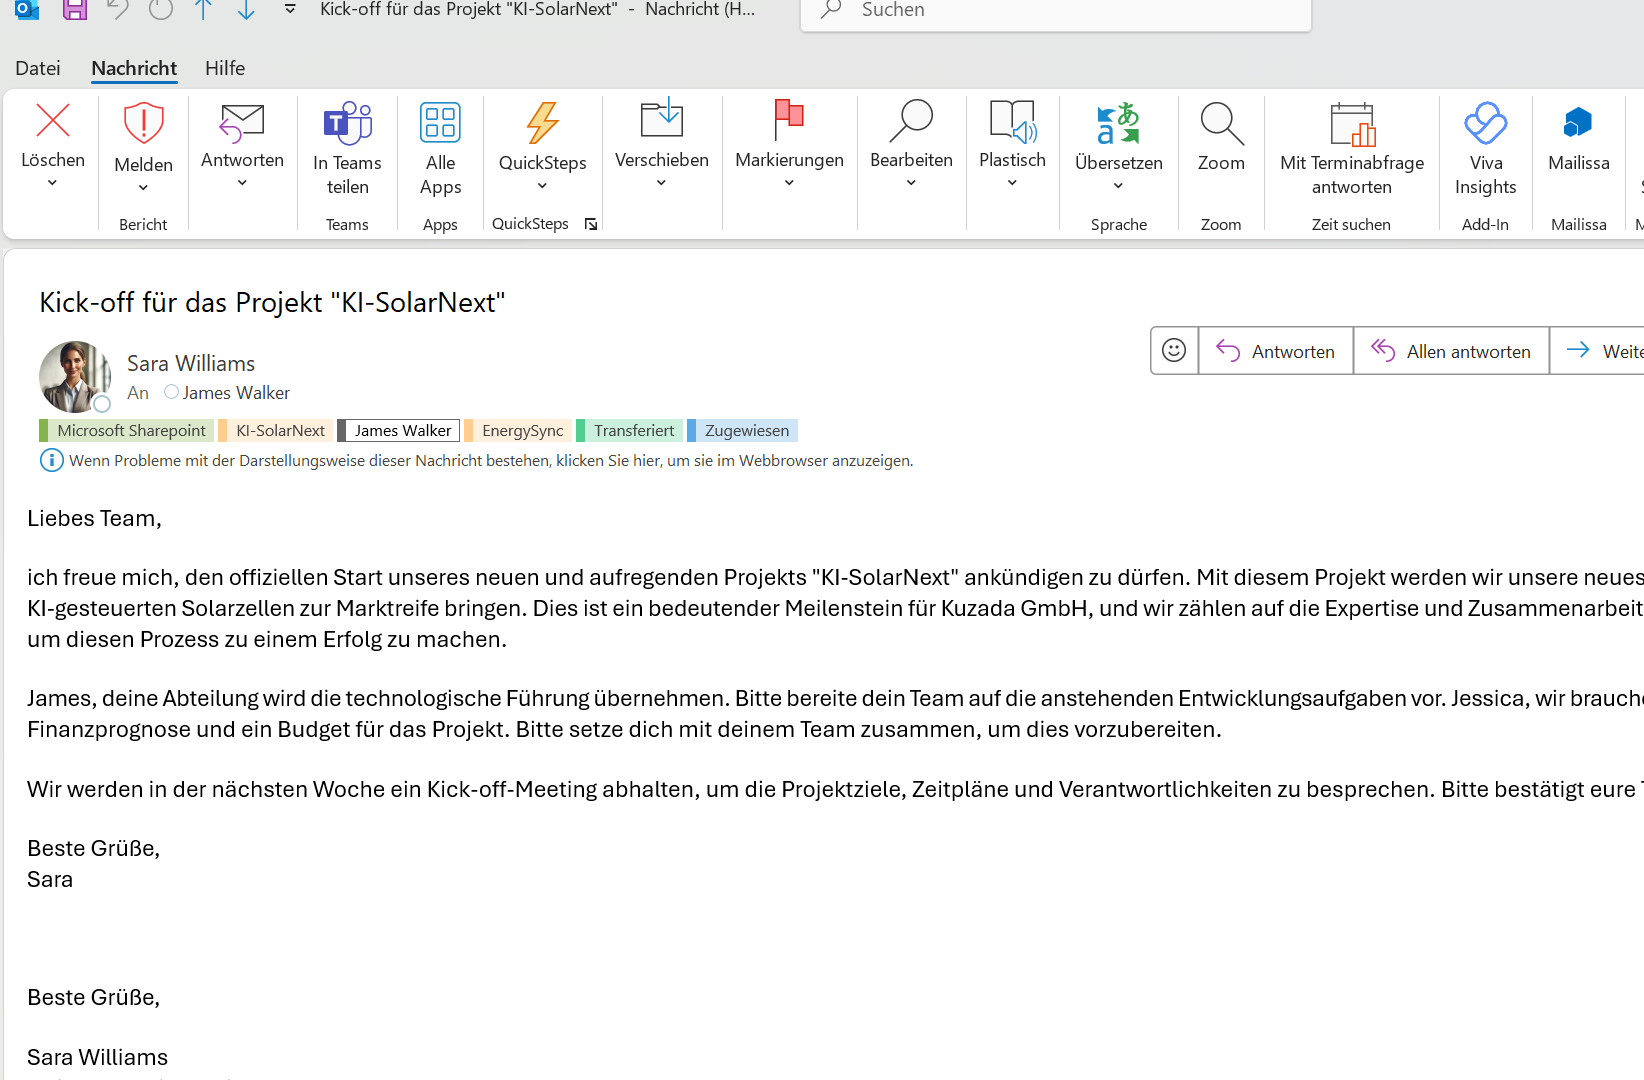This screenshot has width=1644, height=1080.
Task: Expand the Plastisch dropdown arrow
Action: (1012, 182)
